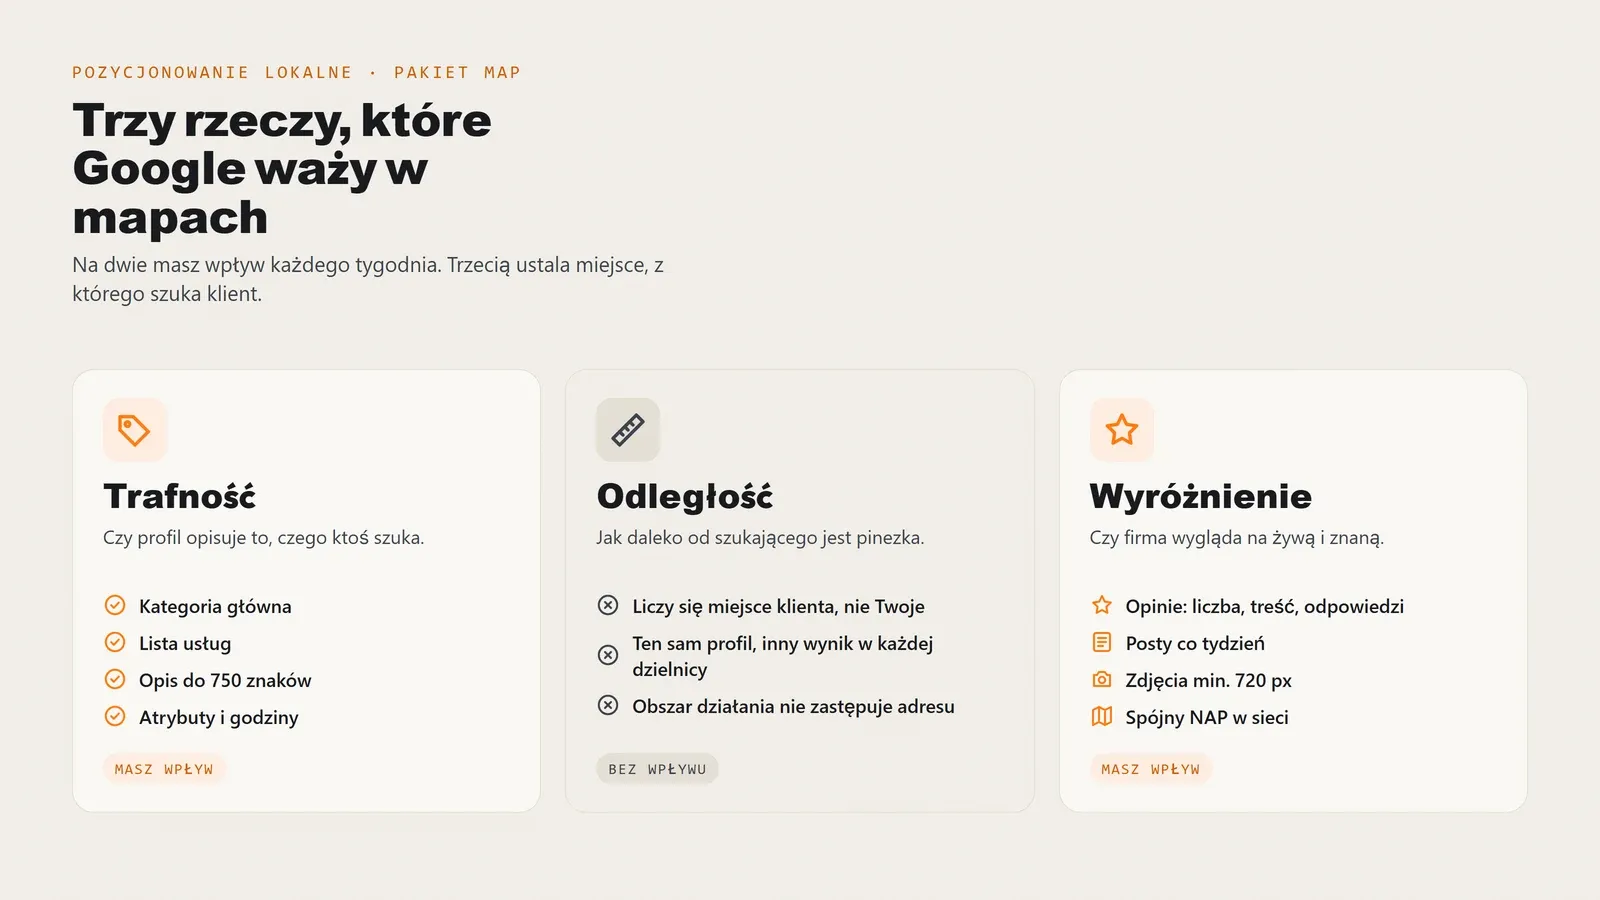This screenshot has width=1600, height=900.
Task: Click the MASZ WPŁYW badge in Wyróżnienie card
Action: click(1150, 769)
